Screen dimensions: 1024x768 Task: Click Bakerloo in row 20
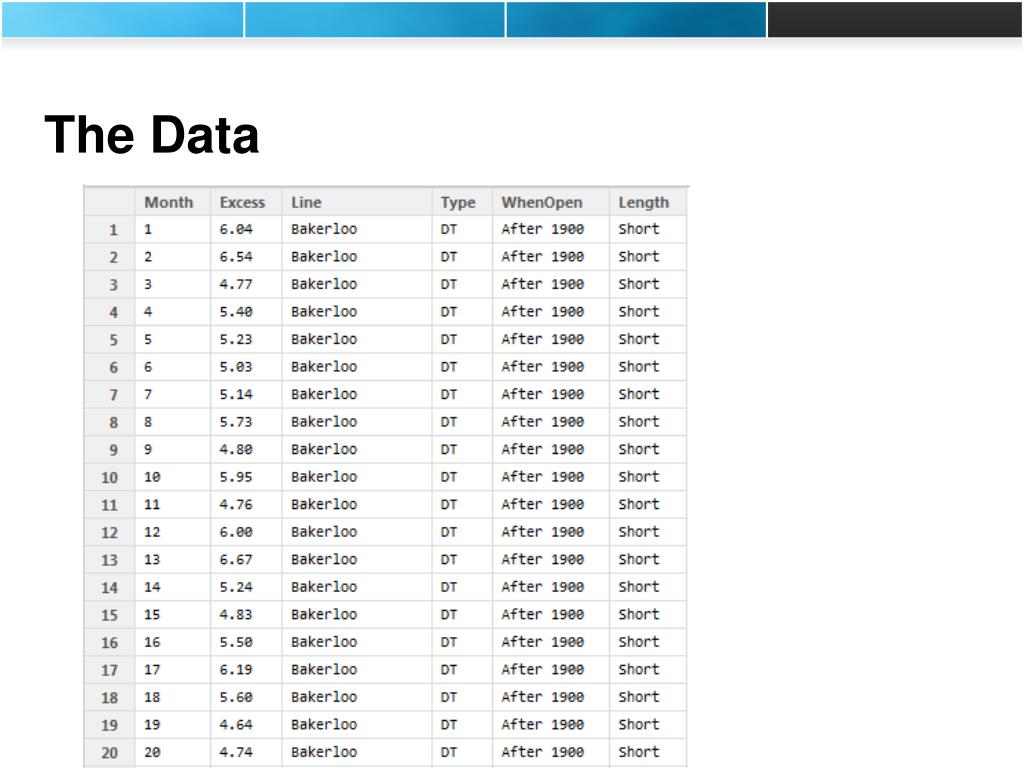(324, 752)
